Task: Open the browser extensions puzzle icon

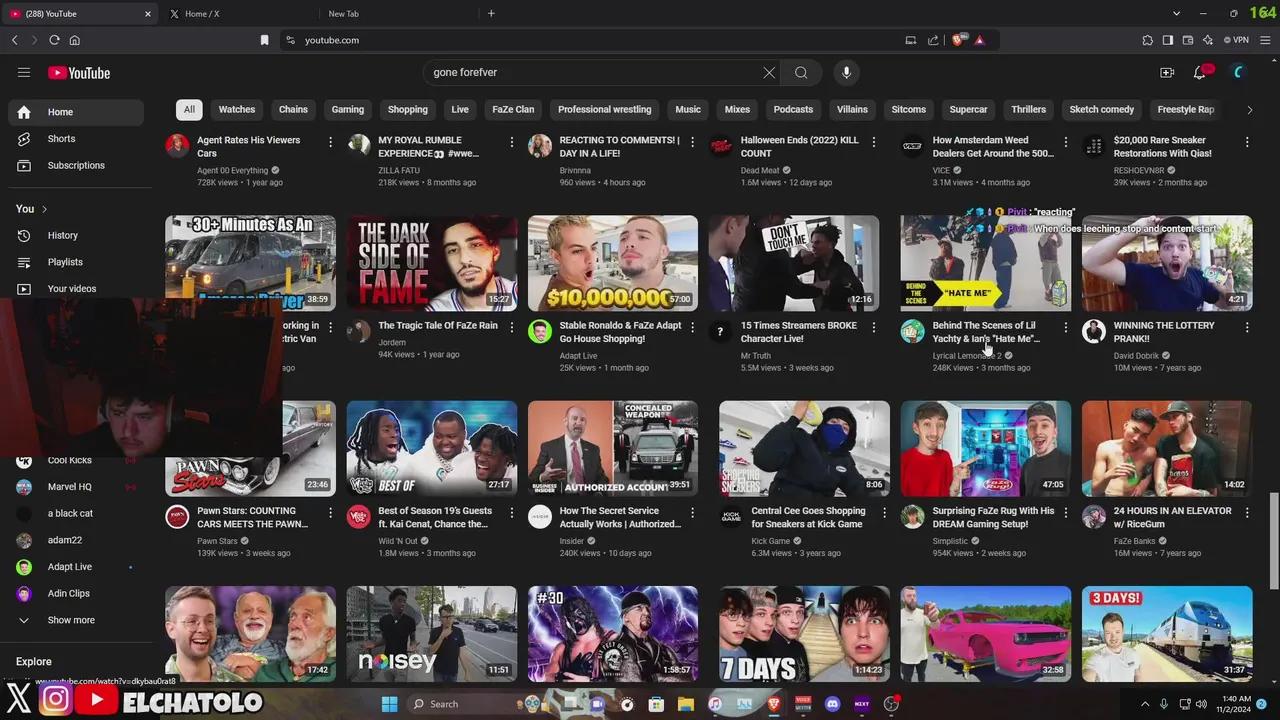Action: click(x=1147, y=40)
